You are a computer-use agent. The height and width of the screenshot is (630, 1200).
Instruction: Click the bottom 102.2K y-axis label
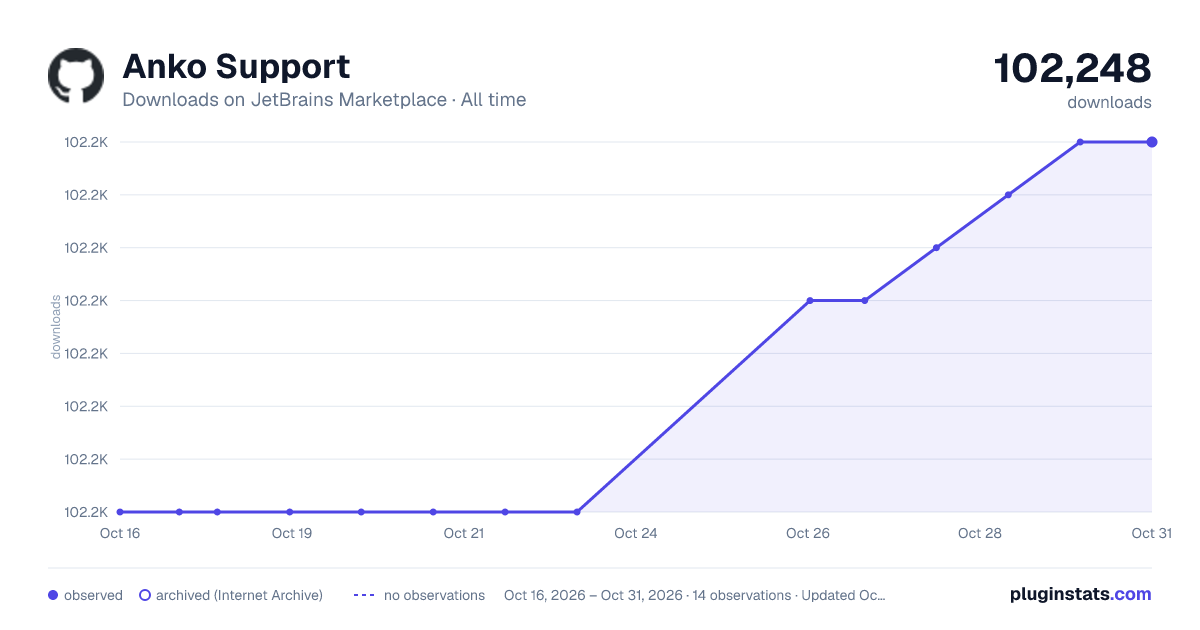pyautogui.click(x=86, y=512)
